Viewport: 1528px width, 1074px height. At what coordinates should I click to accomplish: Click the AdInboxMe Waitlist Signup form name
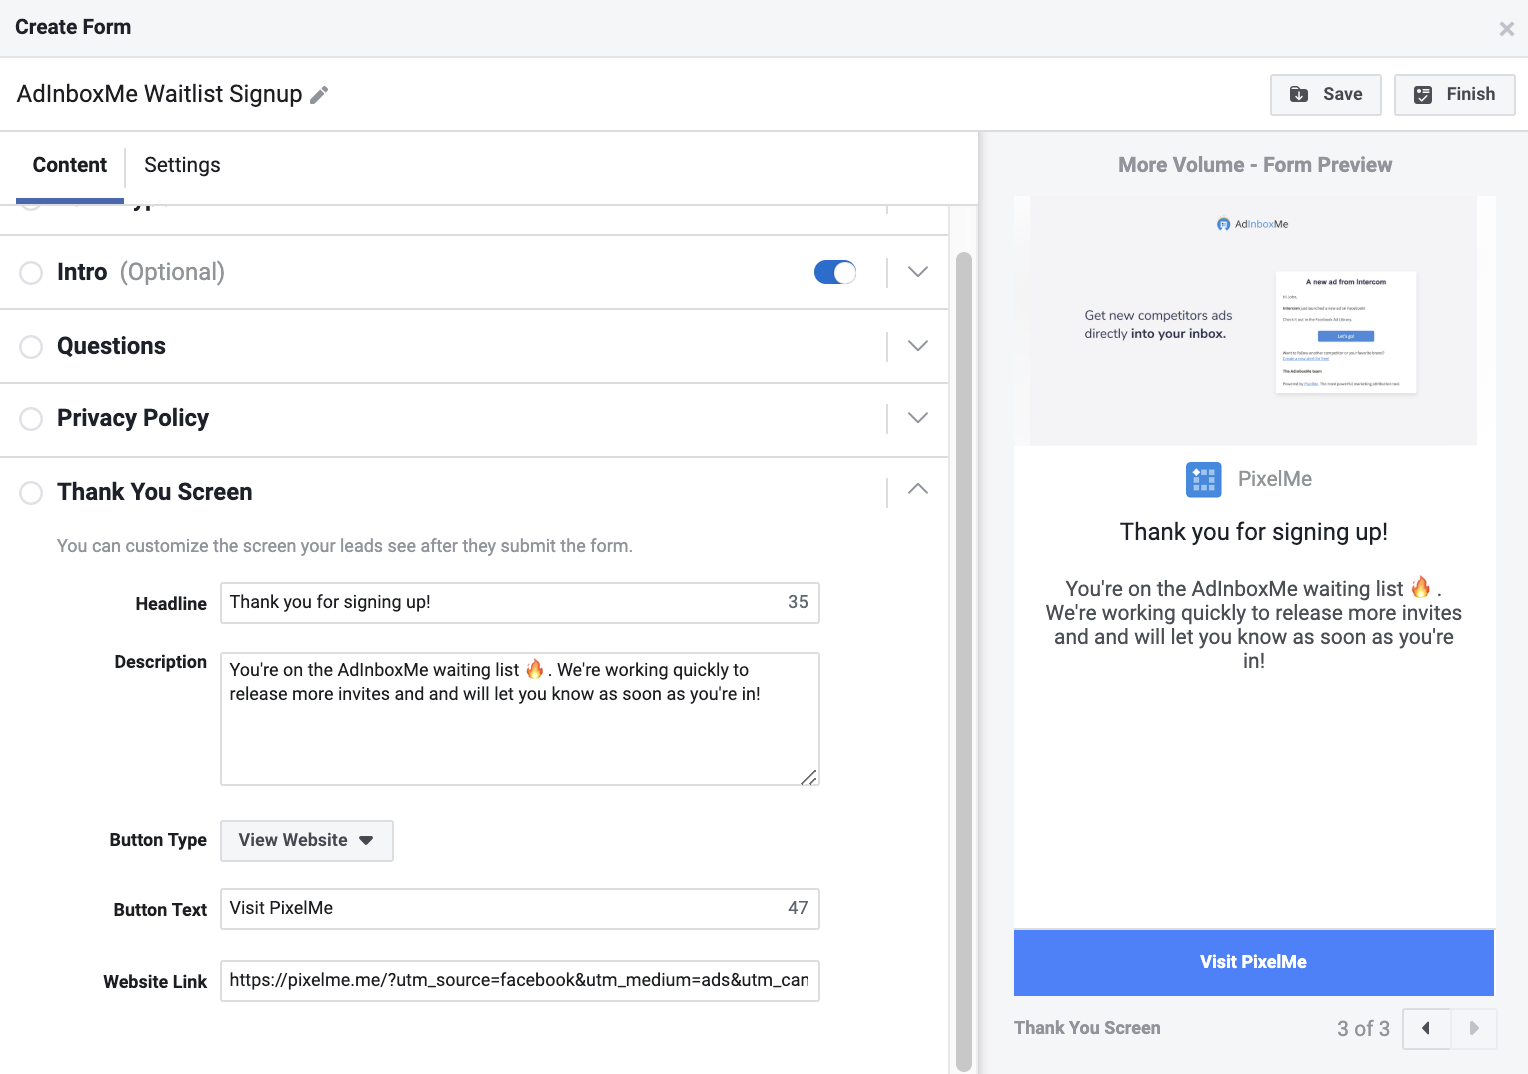point(160,94)
